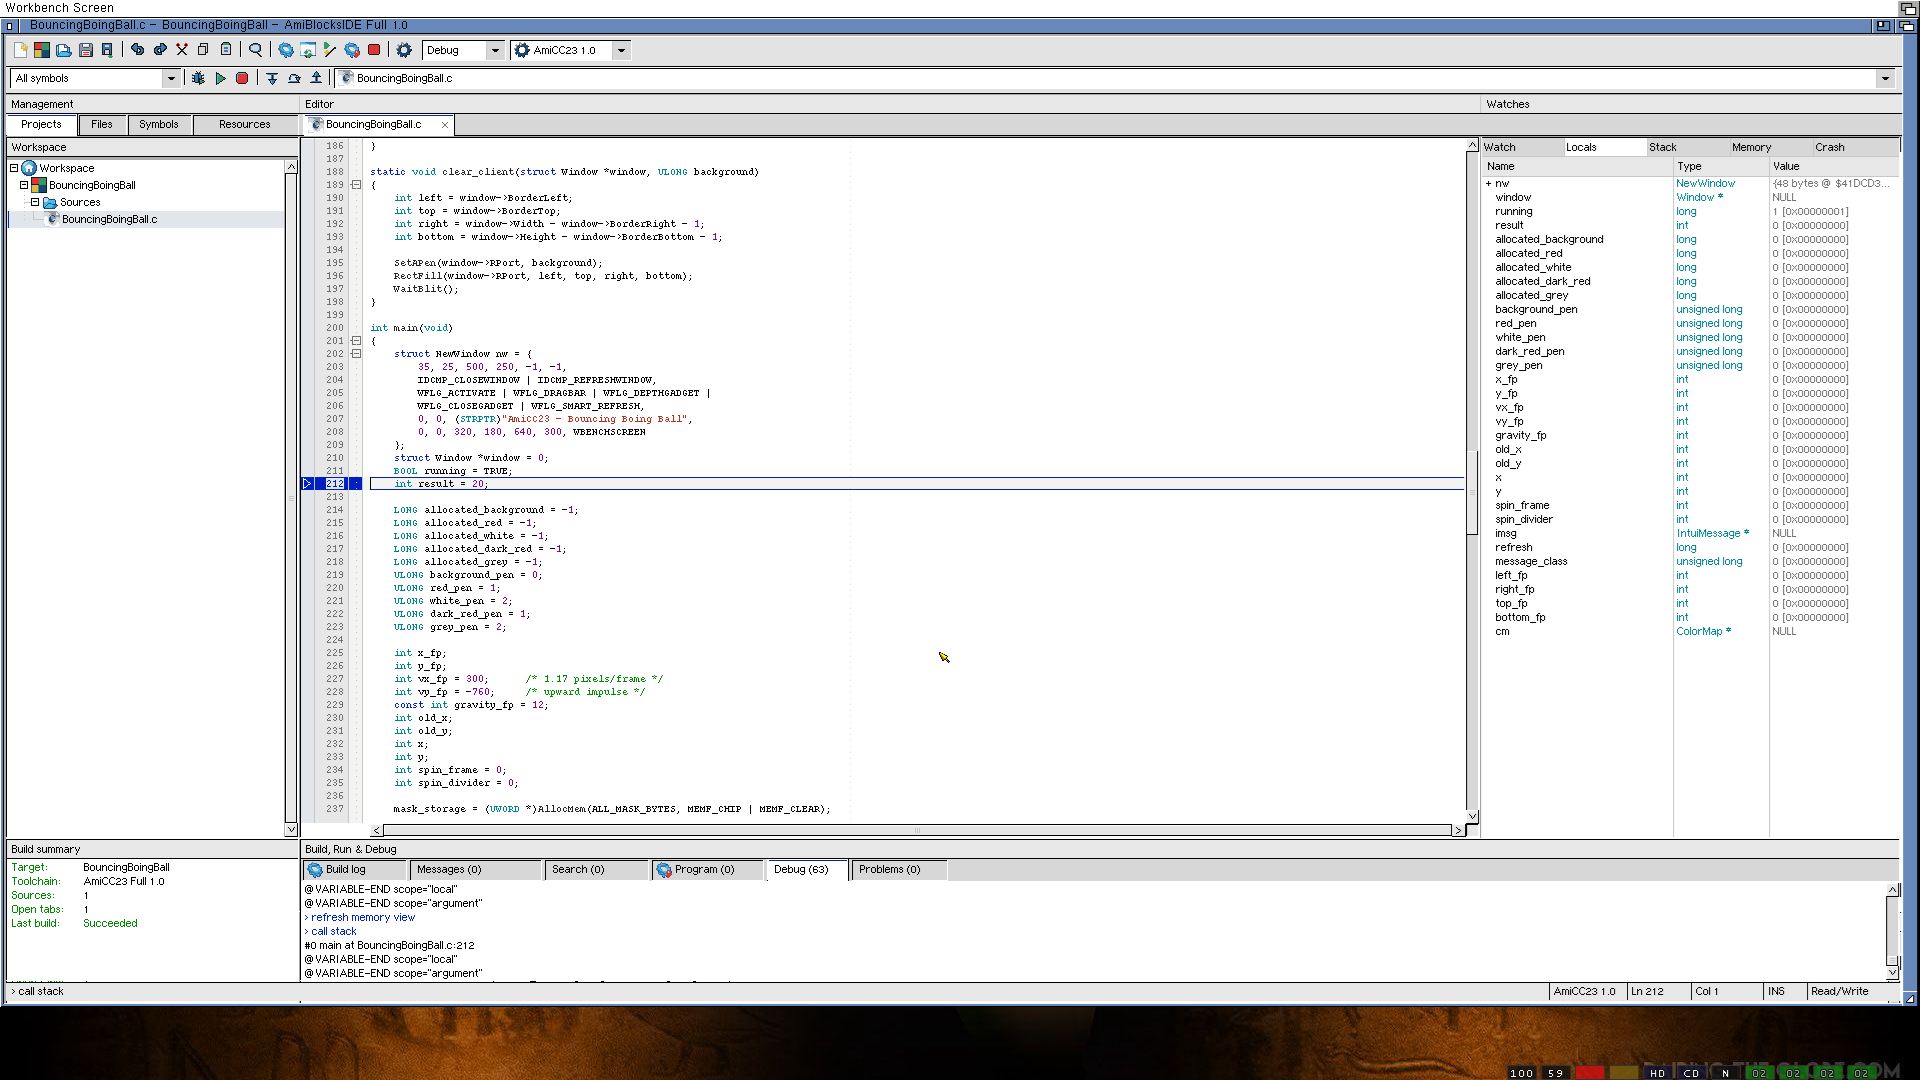Switch to the Resources tab
This screenshot has height=1080, width=1920.
[245, 124]
